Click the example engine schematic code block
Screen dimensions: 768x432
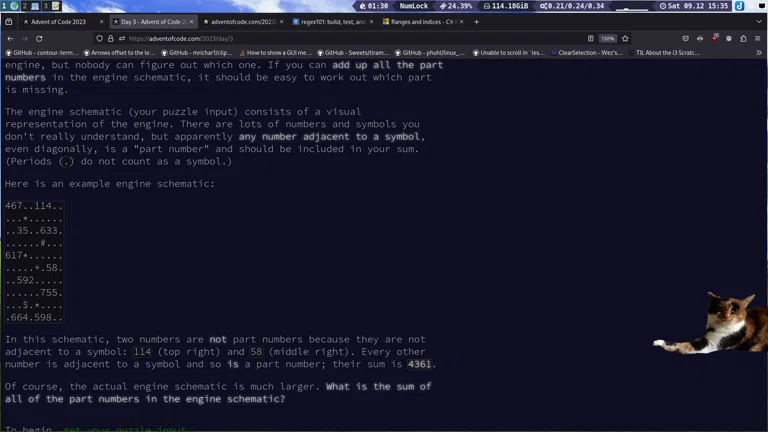pos(34,262)
